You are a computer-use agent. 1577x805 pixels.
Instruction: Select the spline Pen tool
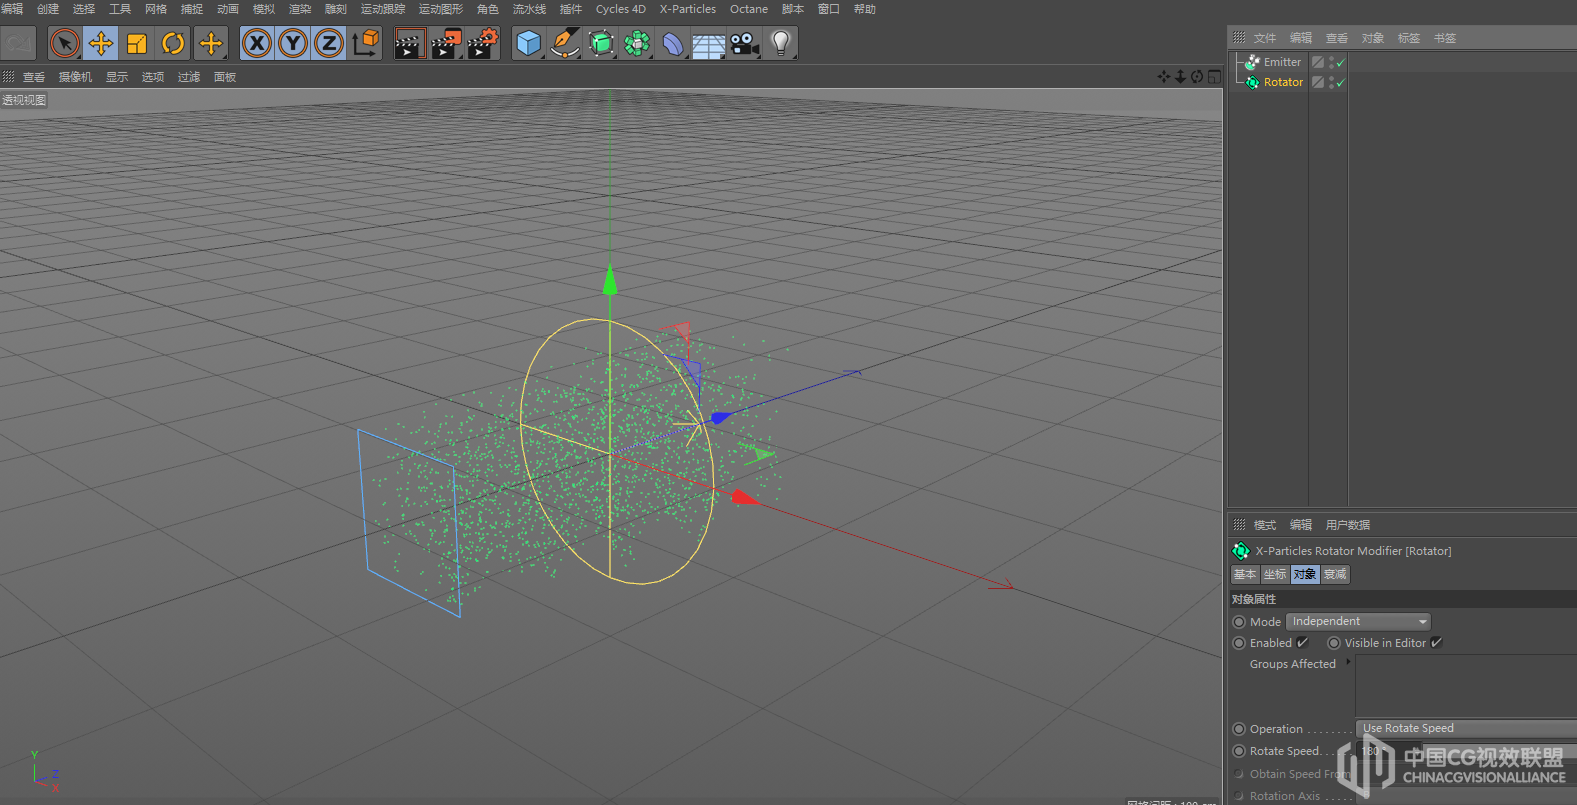[565, 43]
